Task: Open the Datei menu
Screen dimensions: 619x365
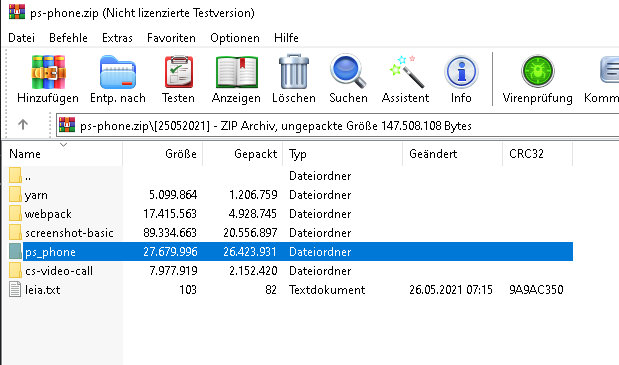Action: [x=21, y=38]
